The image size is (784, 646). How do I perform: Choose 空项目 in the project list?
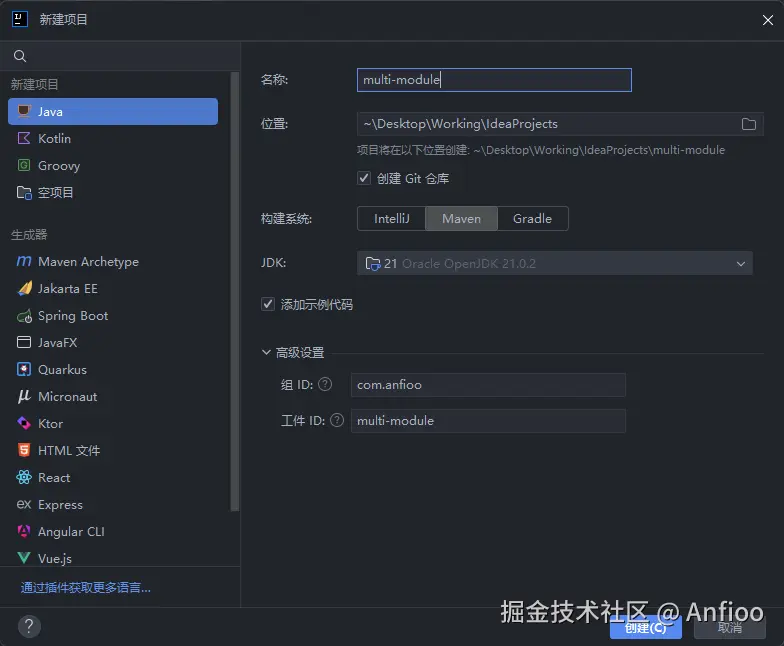(113, 192)
